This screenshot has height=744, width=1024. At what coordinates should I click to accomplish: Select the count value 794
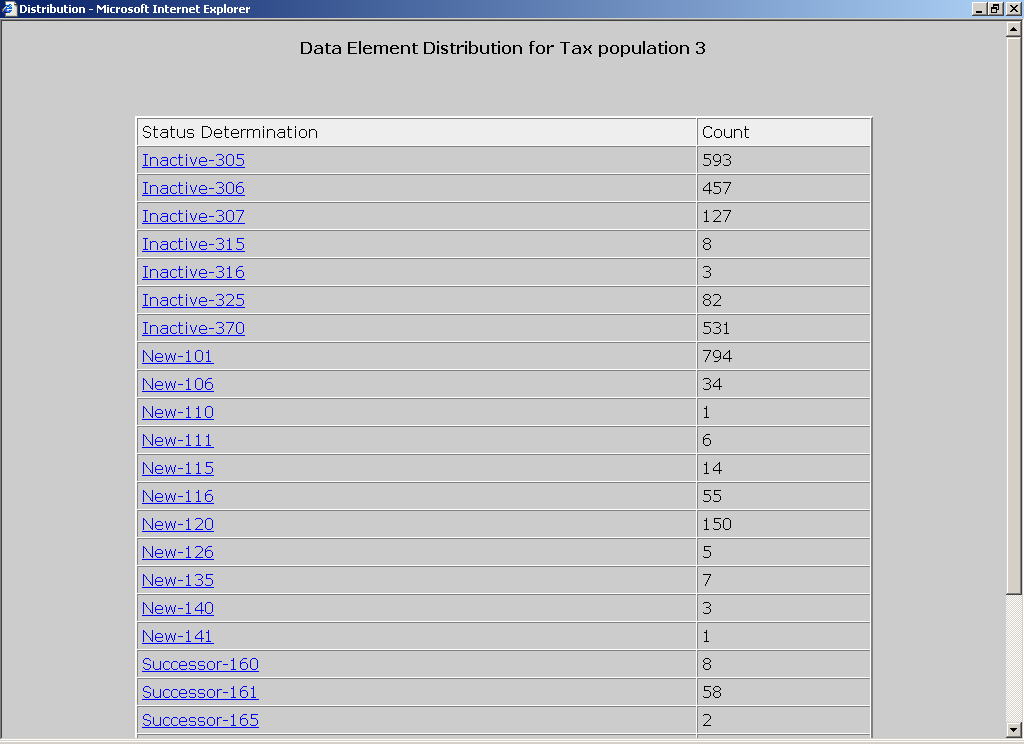(x=717, y=357)
